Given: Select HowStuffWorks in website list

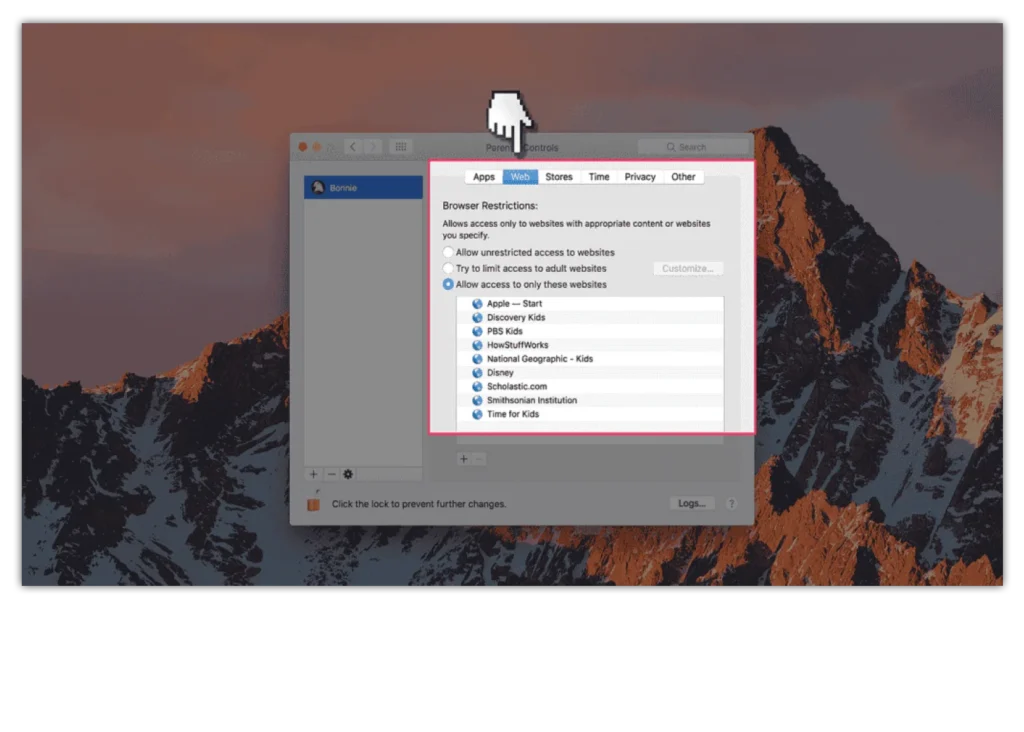Looking at the screenshot, I should (x=590, y=345).
